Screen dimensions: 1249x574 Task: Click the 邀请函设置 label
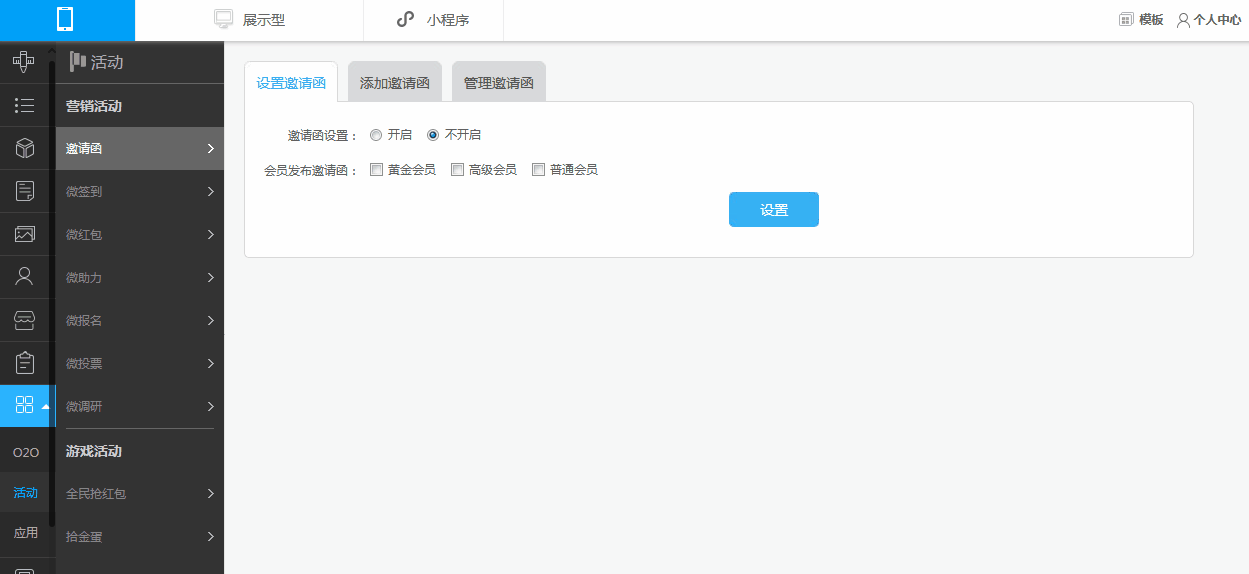tap(323, 136)
